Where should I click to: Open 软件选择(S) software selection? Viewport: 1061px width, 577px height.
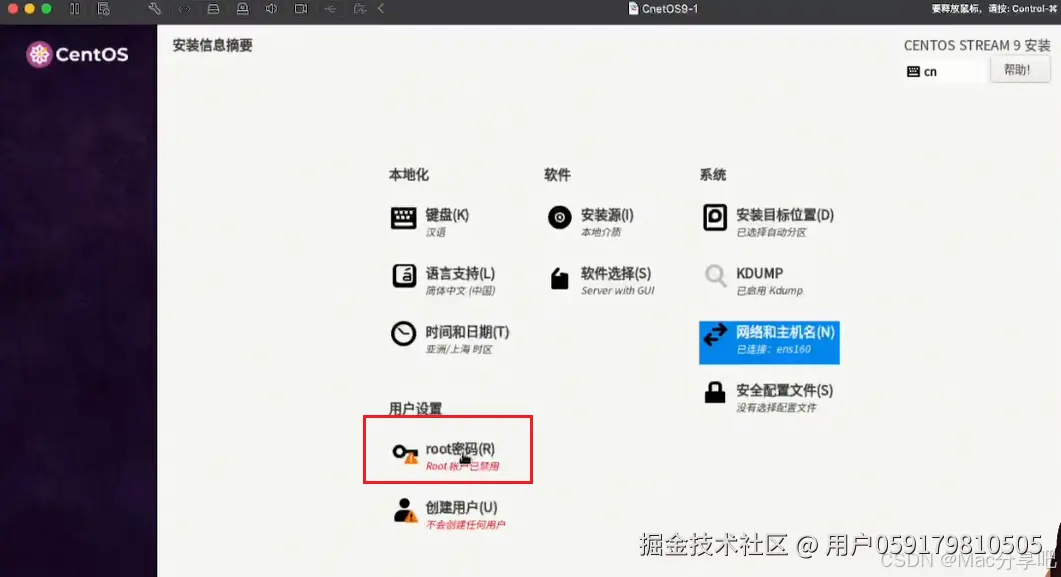pyautogui.click(x=559, y=277)
